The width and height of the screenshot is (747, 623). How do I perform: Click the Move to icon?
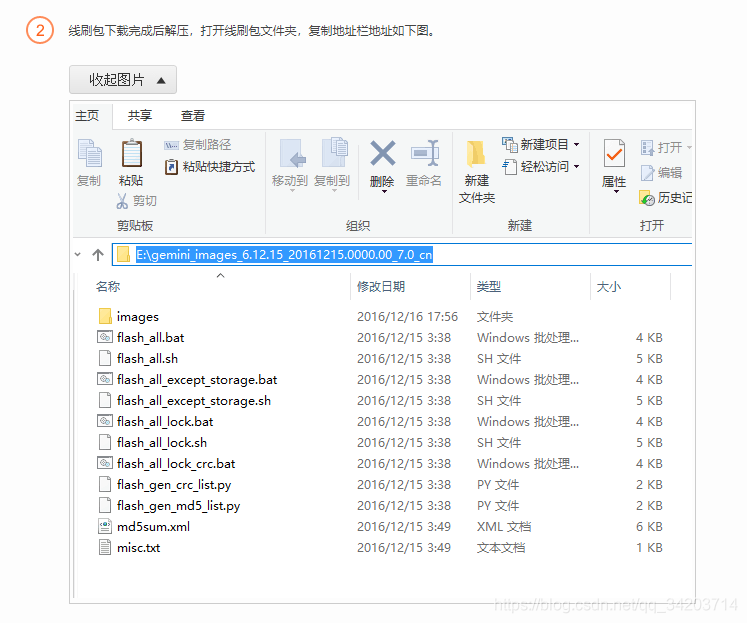point(292,153)
